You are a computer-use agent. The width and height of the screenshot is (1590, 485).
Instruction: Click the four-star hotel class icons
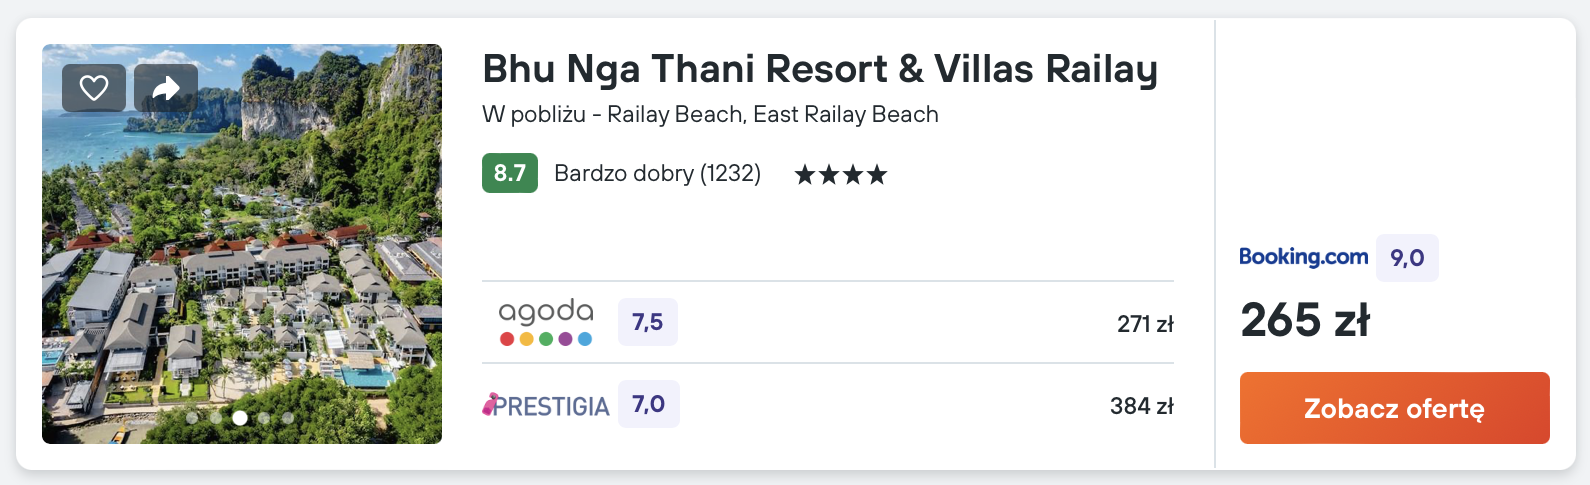coord(840,175)
